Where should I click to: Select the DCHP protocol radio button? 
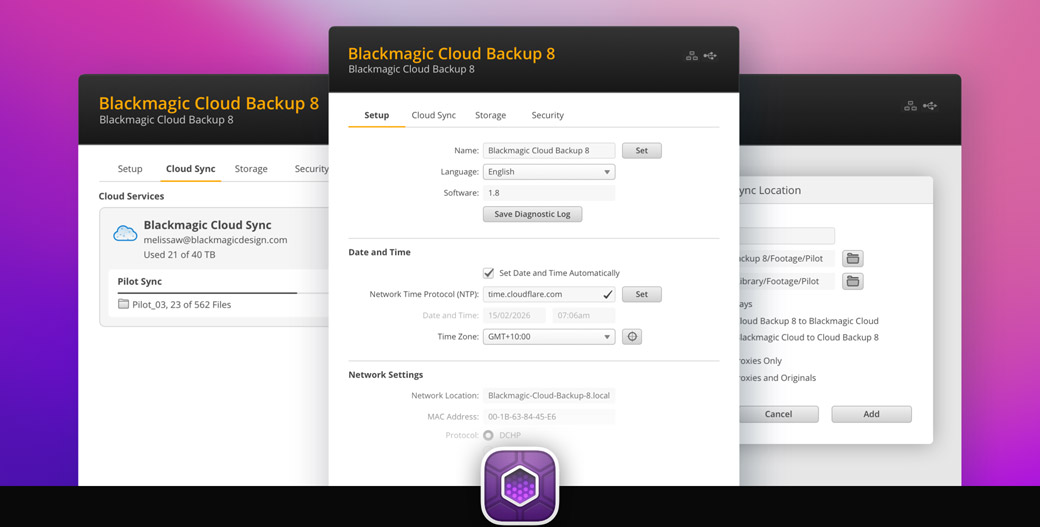tap(488, 436)
